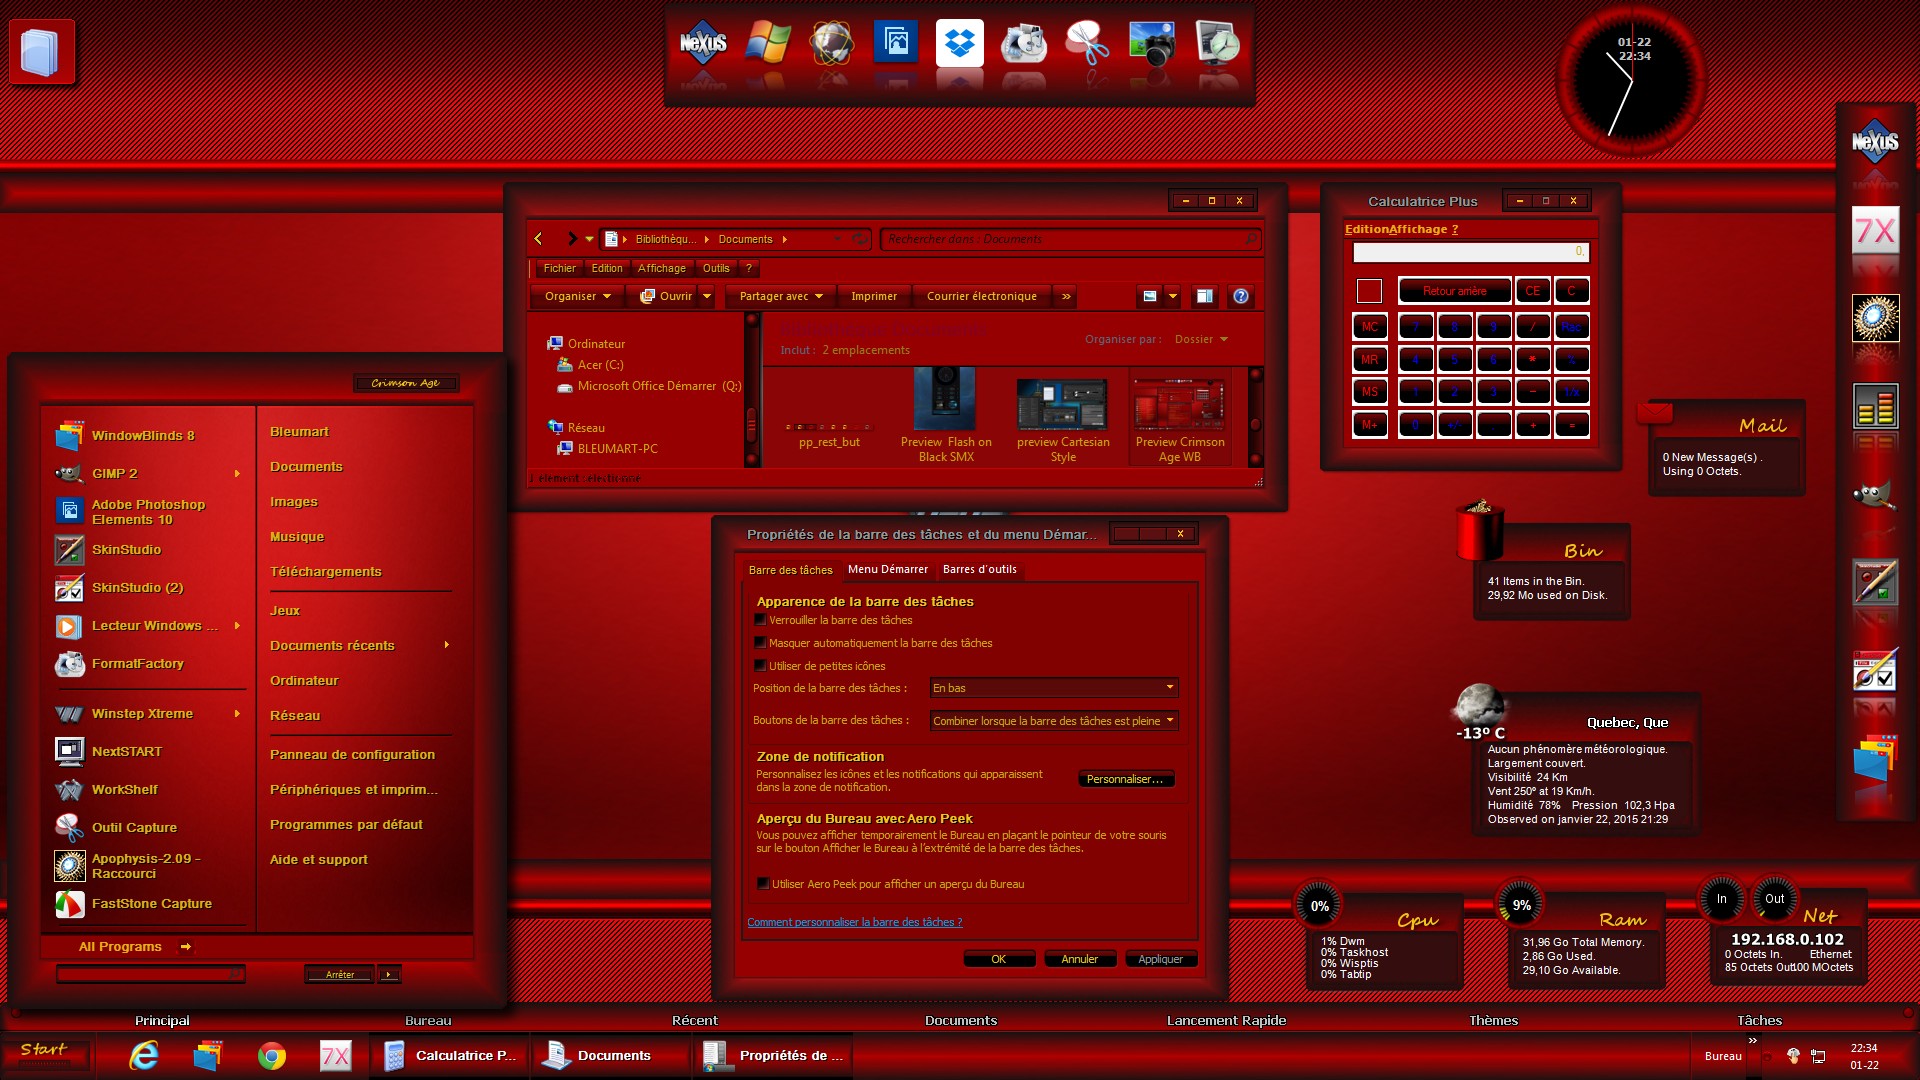Image resolution: width=1920 pixels, height=1080 pixels.
Task: Expand the shutdown options arrow beside Arrêter
Action: [x=389, y=974]
